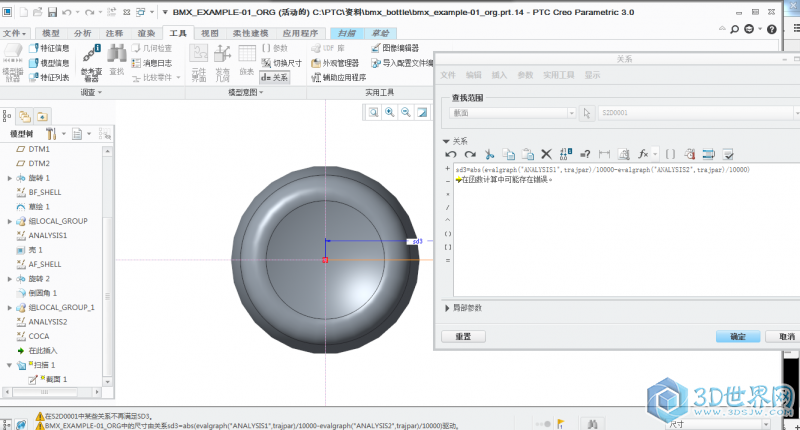Switch to the 分析 ribbon tab
The width and height of the screenshot is (800, 430).
(x=82, y=33)
